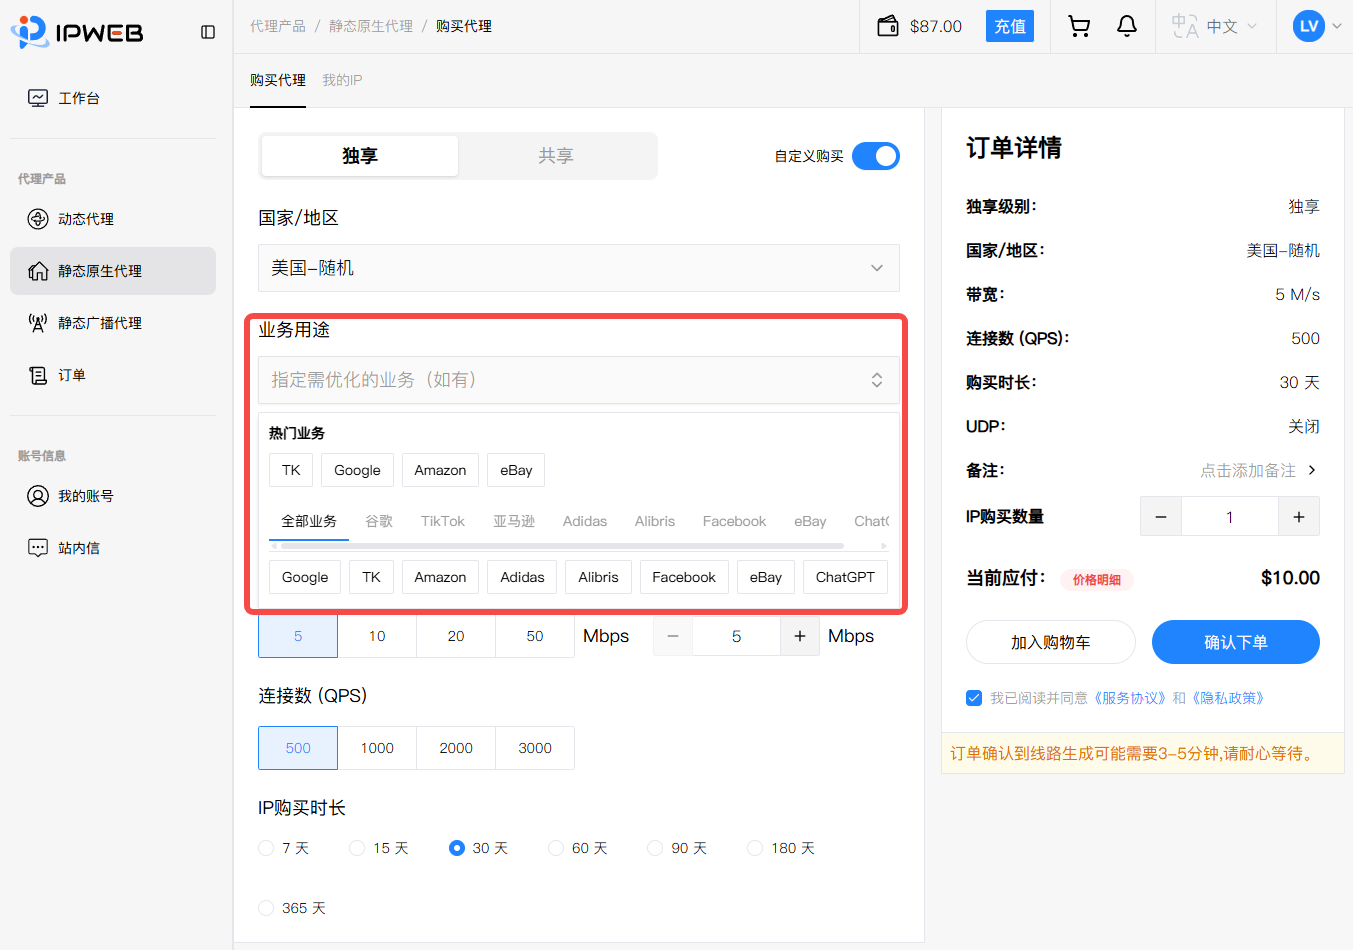The image size is (1353, 950).
Task: Open 静态广播代理 in the sidebar
Action: click(x=113, y=323)
